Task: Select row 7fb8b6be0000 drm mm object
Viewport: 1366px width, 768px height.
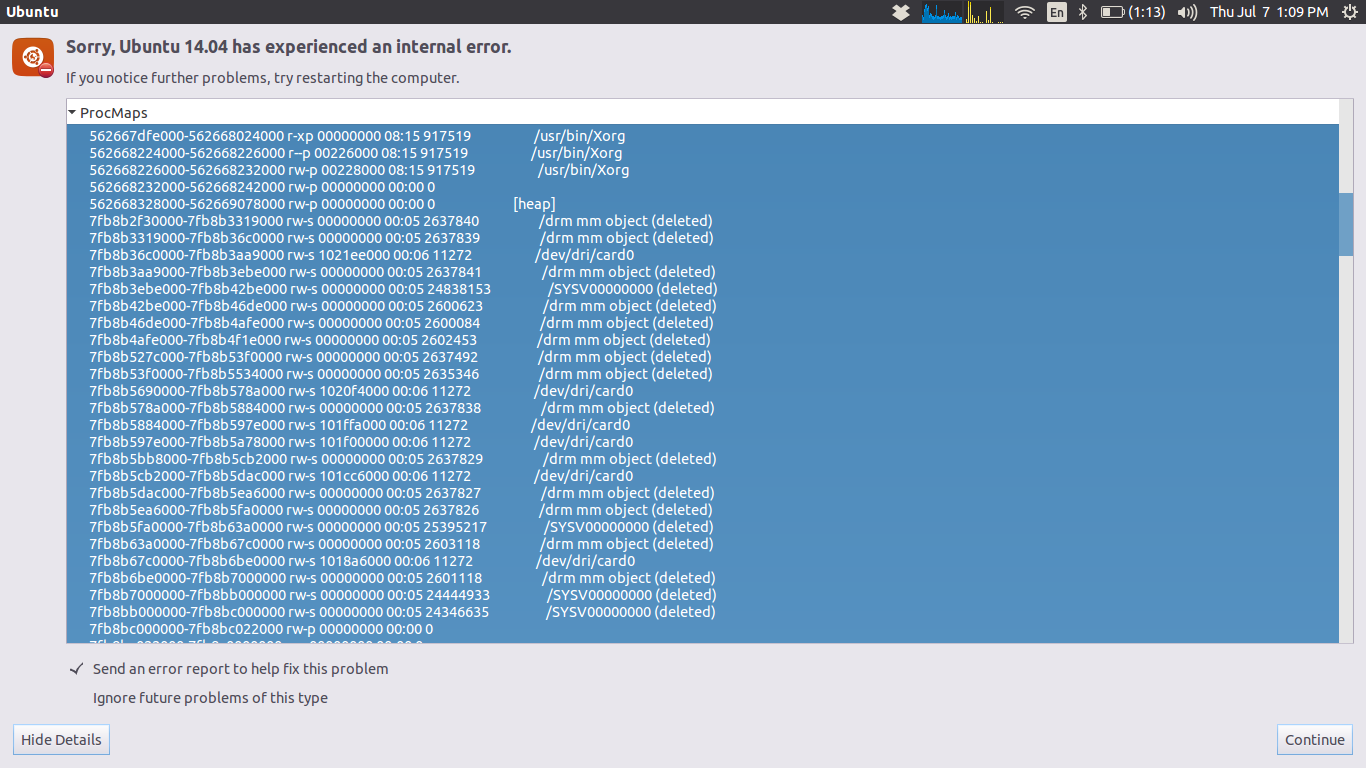Action: click(x=702, y=578)
